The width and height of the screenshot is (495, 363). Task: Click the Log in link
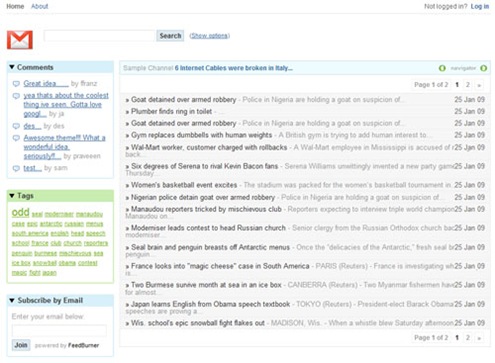pos(480,6)
